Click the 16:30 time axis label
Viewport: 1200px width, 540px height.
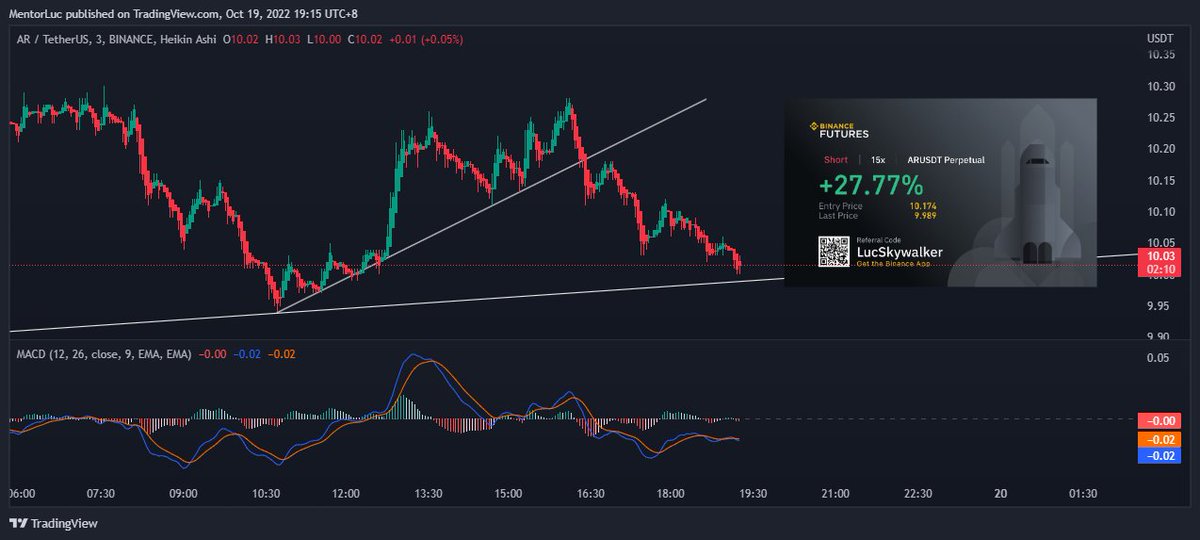(590, 493)
